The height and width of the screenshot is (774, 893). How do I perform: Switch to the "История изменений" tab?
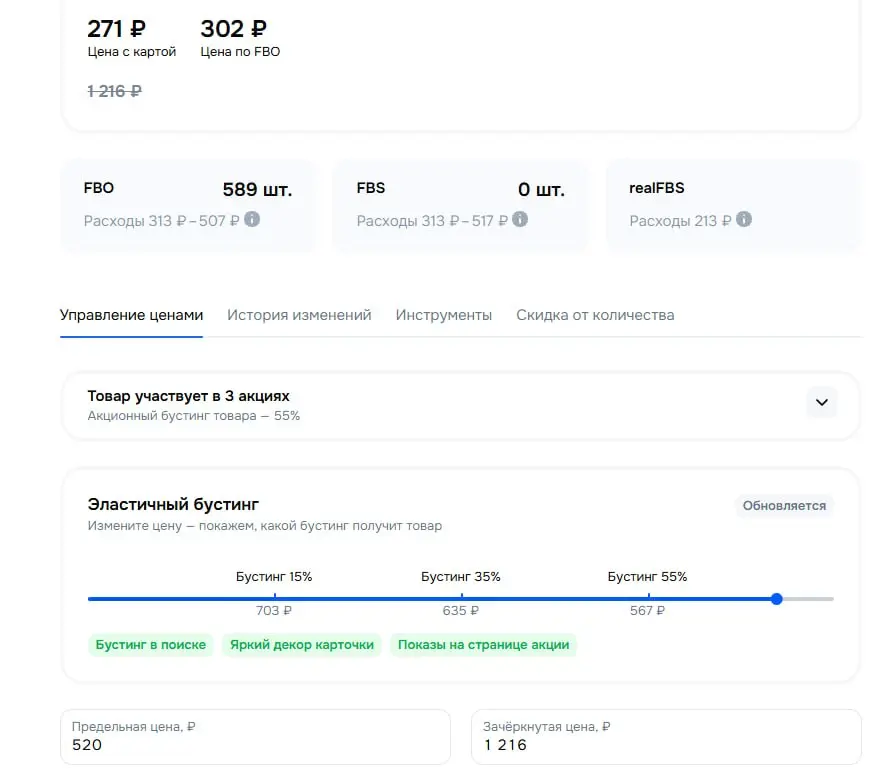click(299, 315)
